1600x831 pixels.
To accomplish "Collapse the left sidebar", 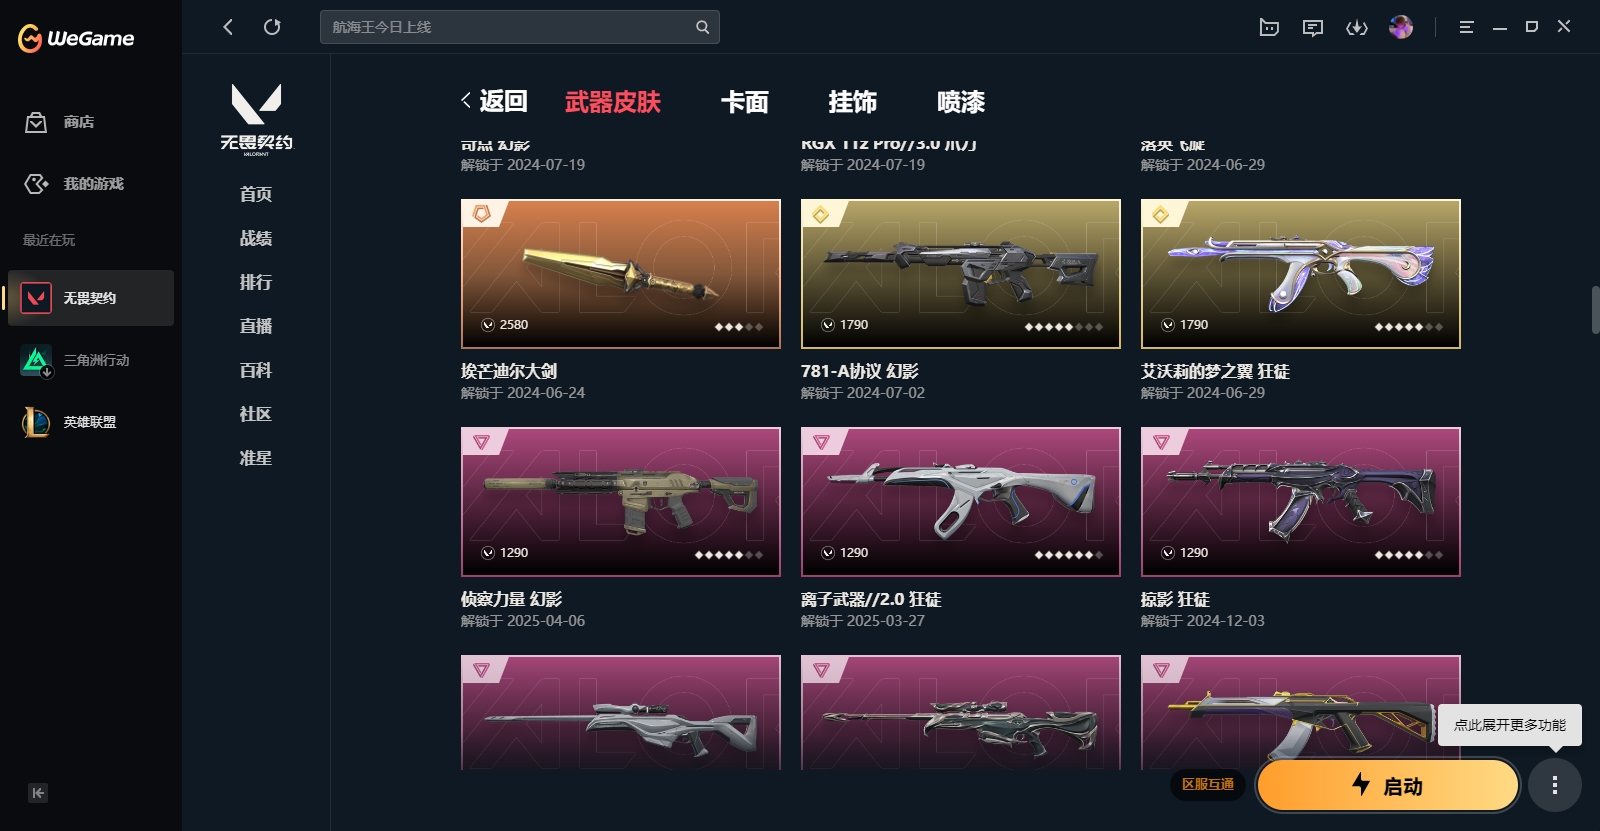I will 38,793.
